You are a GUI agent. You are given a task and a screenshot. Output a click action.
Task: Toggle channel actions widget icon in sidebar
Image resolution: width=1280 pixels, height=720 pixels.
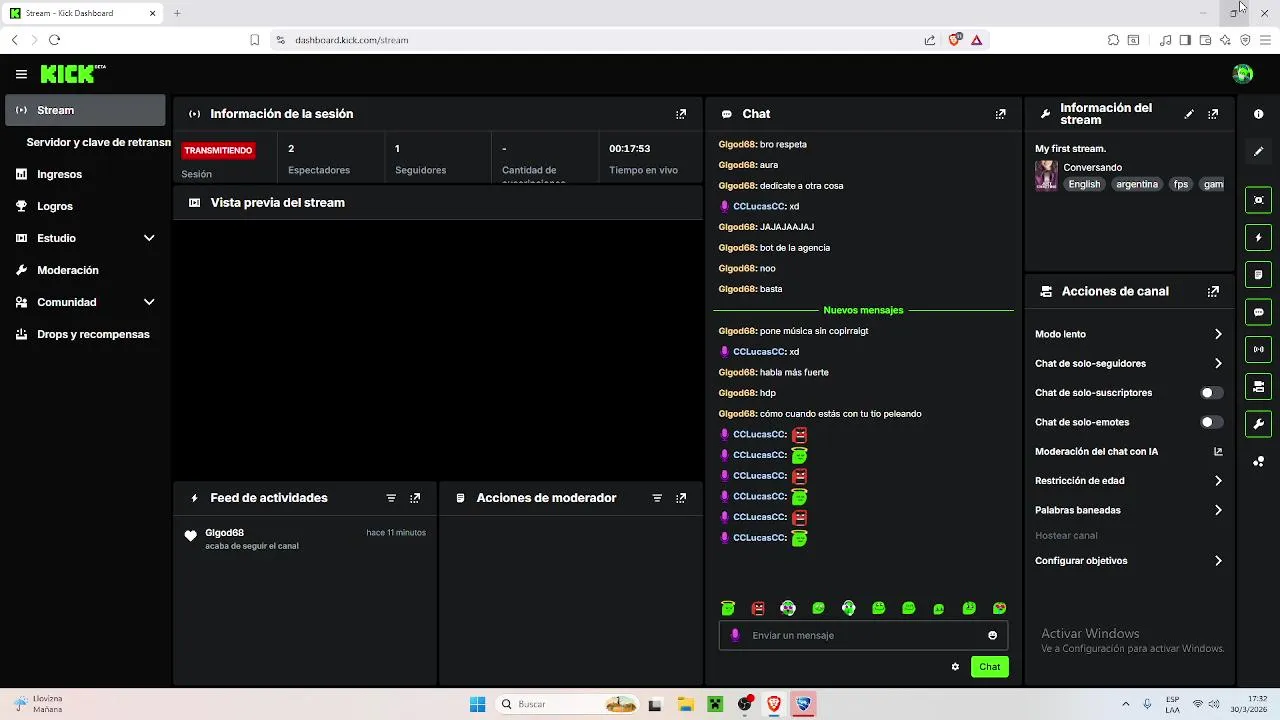tap(1258, 386)
